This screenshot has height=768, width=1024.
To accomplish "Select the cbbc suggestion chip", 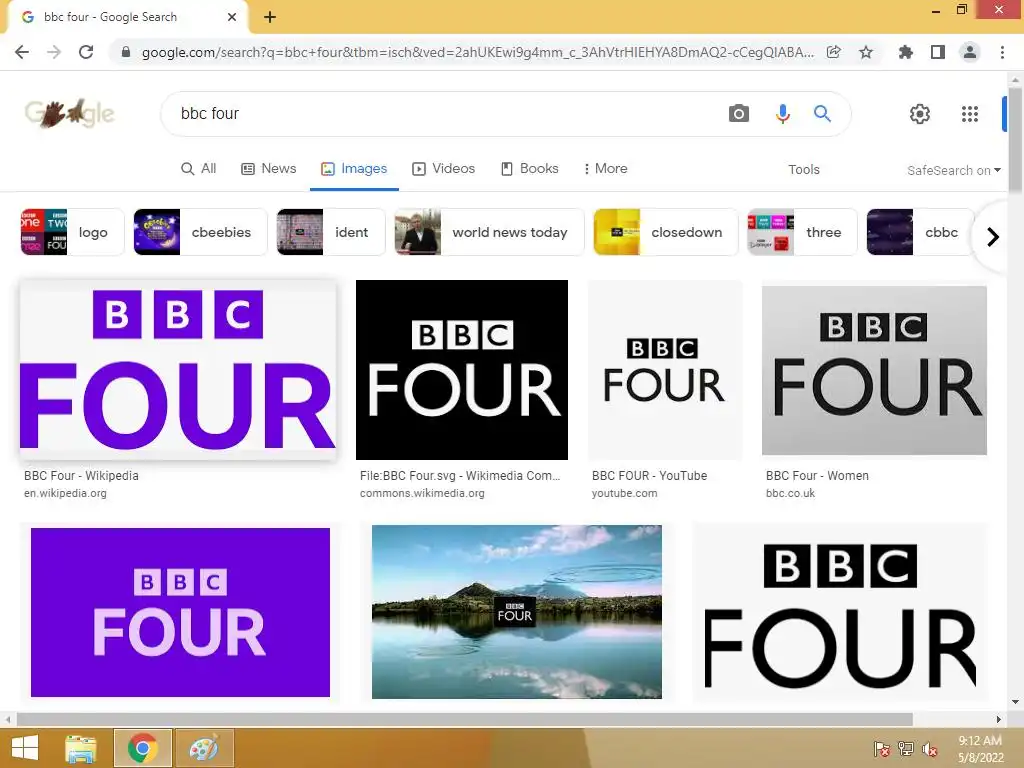I will (920, 232).
